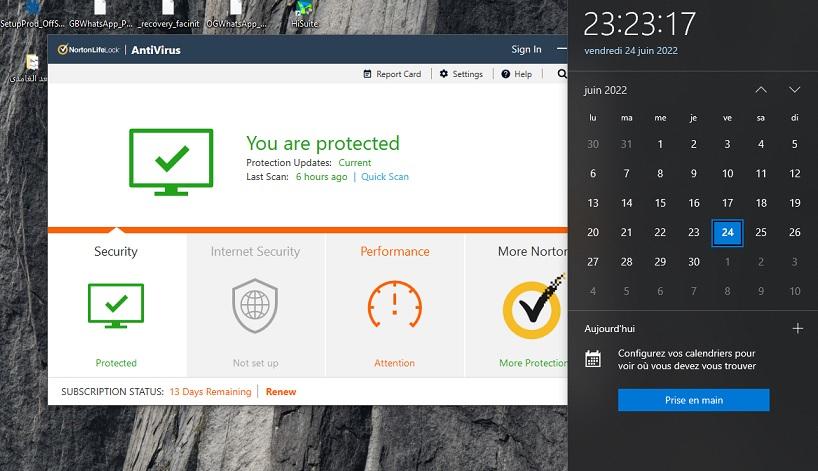This screenshot has width=818, height=471.
Task: Click the yellow Norton checkmark icon
Action: [533, 308]
